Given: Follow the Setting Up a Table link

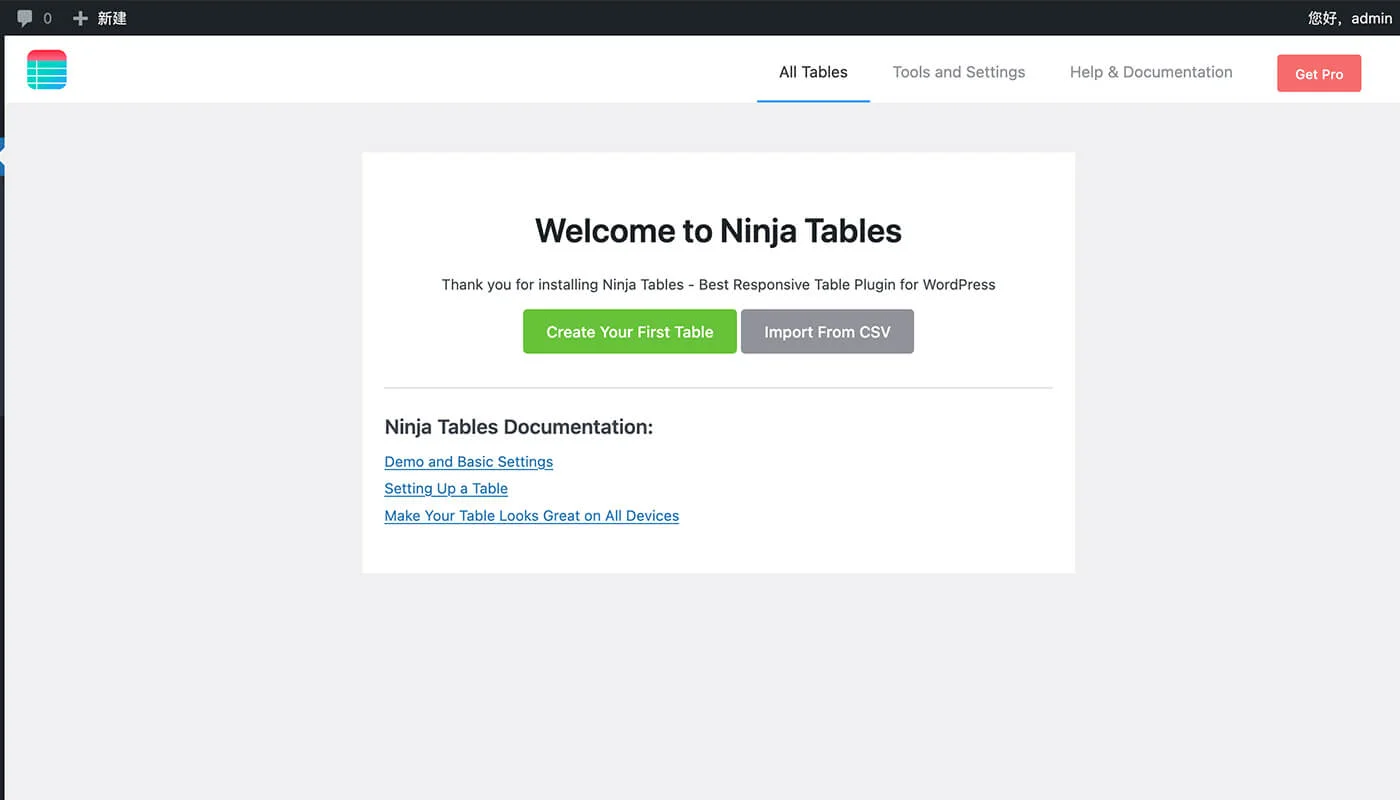Looking at the screenshot, I should (x=446, y=489).
